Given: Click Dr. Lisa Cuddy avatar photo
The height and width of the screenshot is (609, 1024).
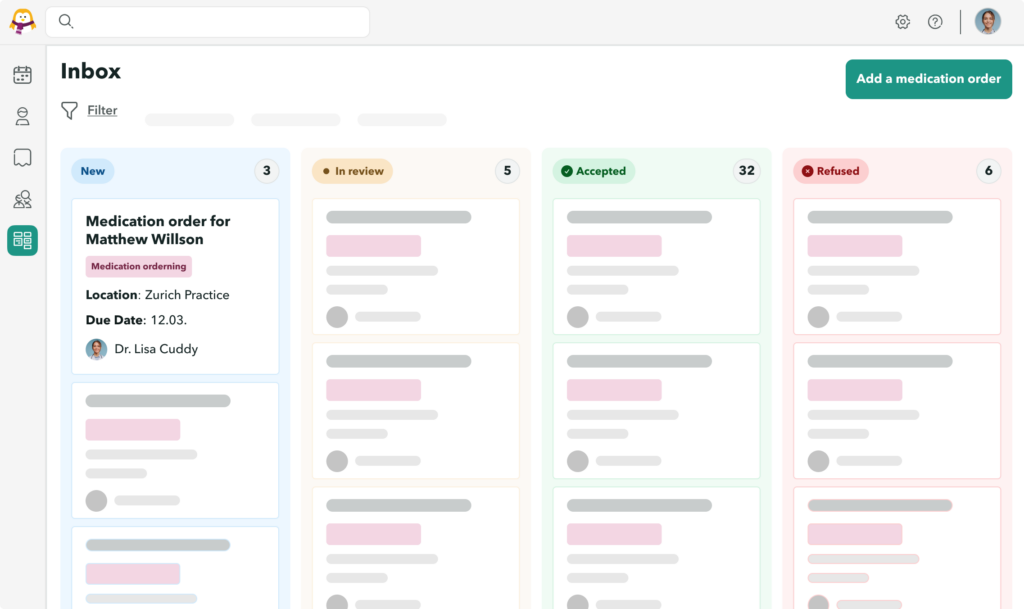Looking at the screenshot, I should pyautogui.click(x=97, y=349).
